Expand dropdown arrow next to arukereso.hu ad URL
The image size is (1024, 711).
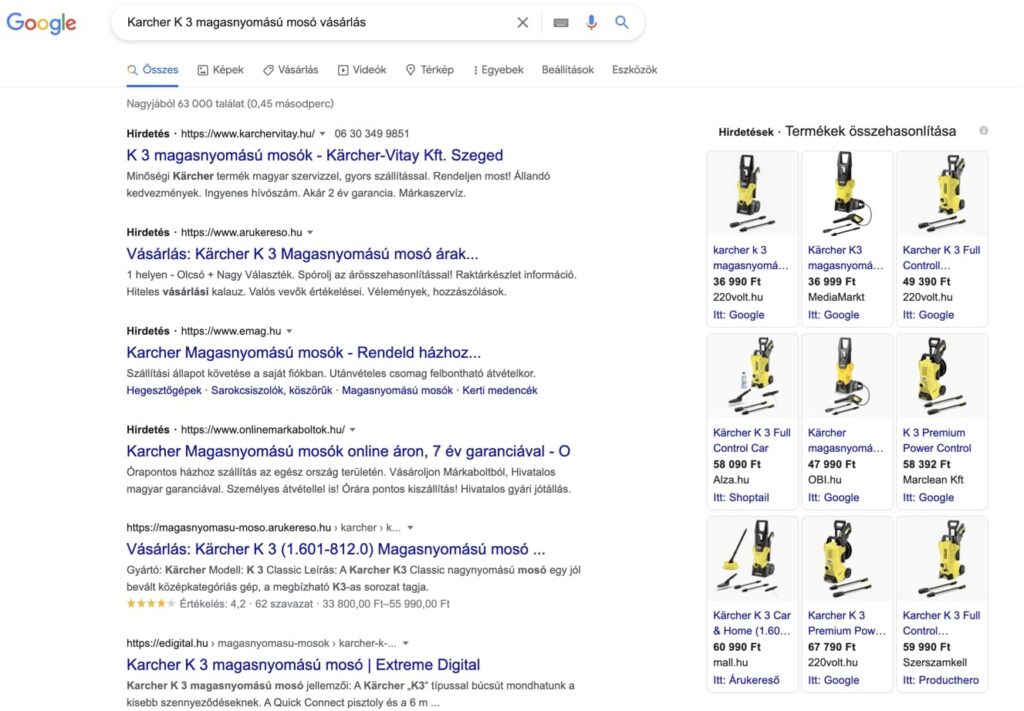tap(310, 232)
